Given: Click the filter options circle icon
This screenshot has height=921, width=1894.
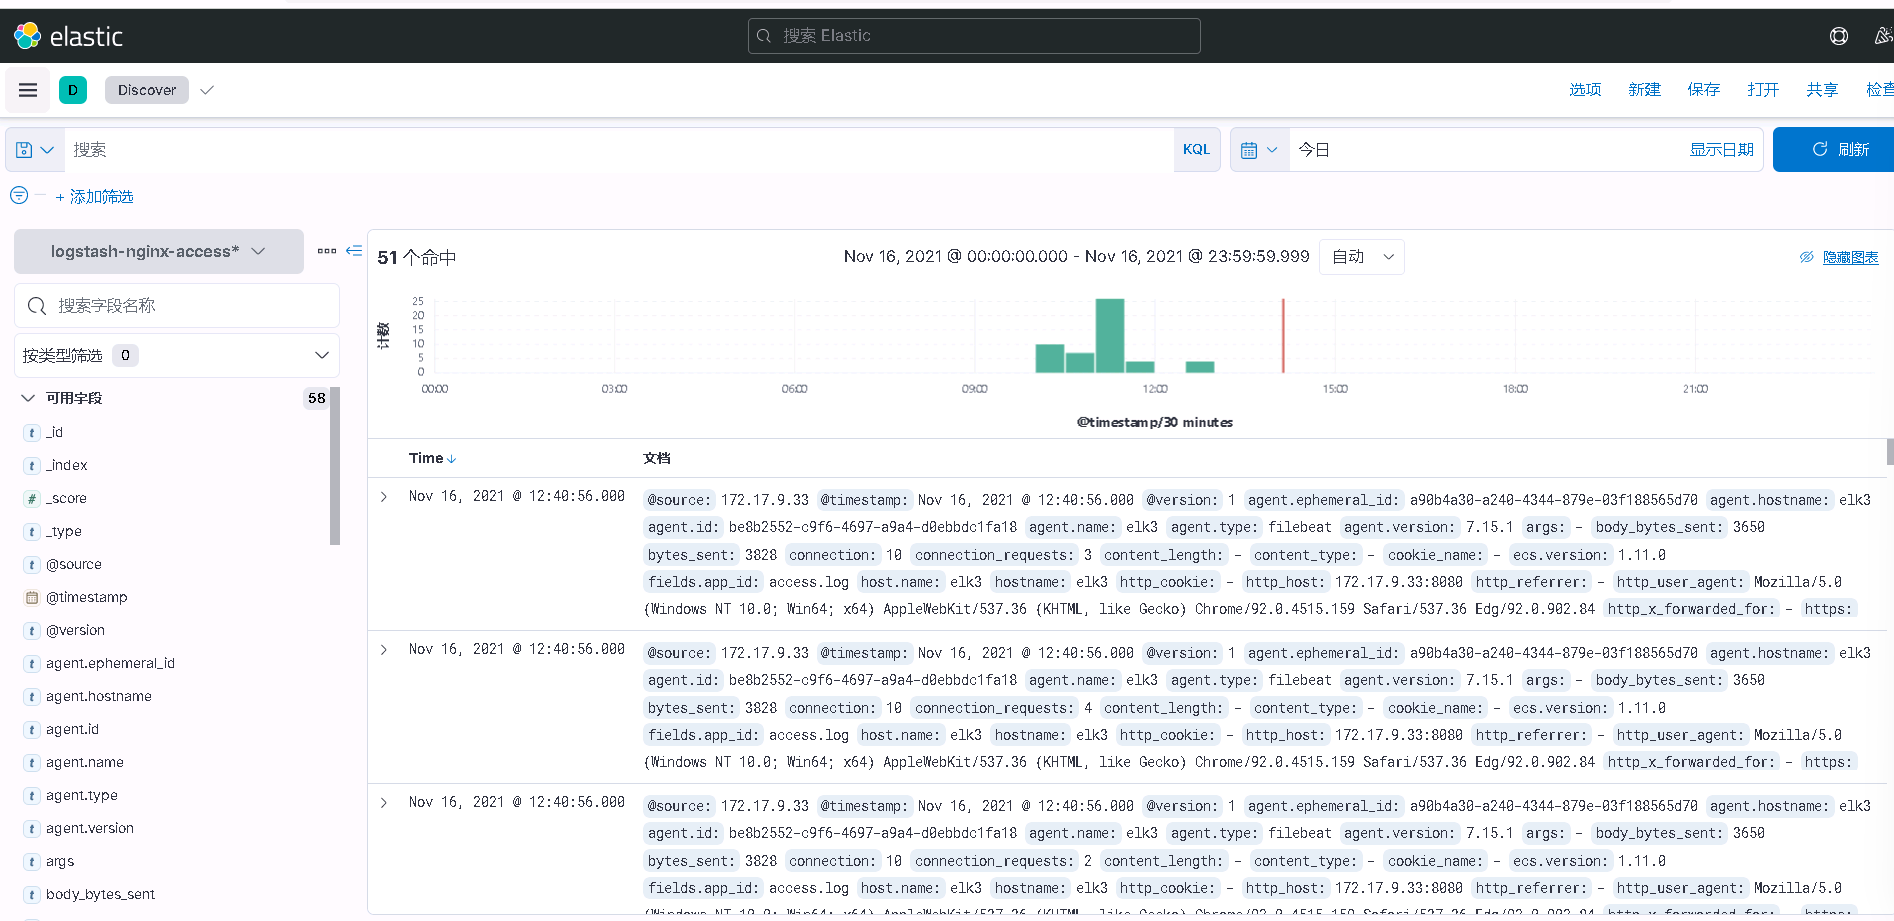Looking at the screenshot, I should tap(19, 195).
